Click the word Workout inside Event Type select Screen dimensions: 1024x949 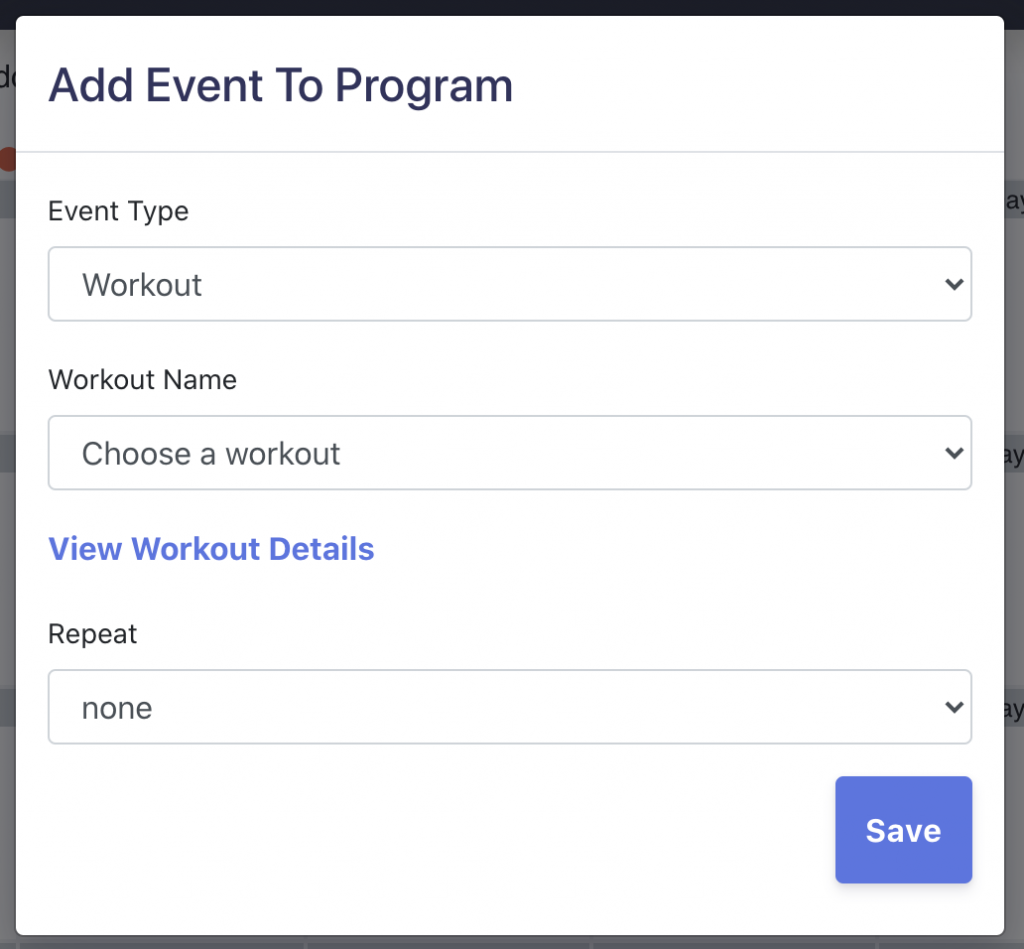[x=142, y=285]
